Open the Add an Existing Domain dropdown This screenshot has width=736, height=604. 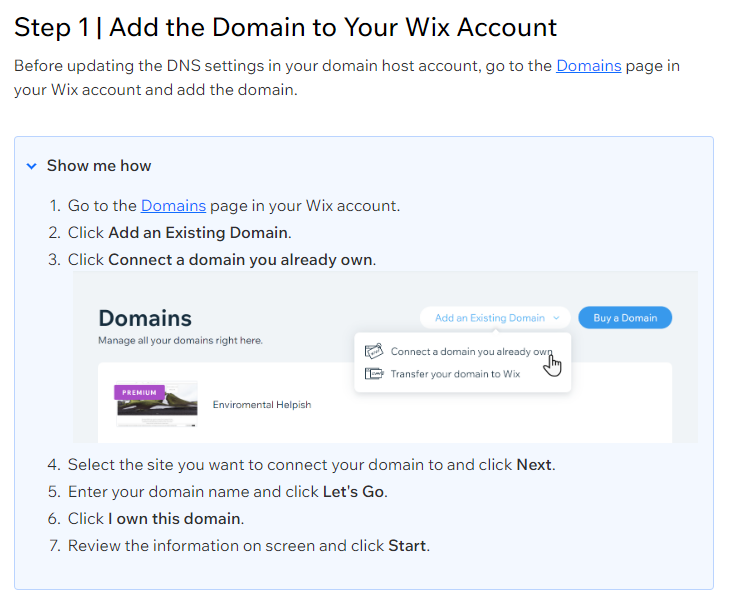click(495, 318)
